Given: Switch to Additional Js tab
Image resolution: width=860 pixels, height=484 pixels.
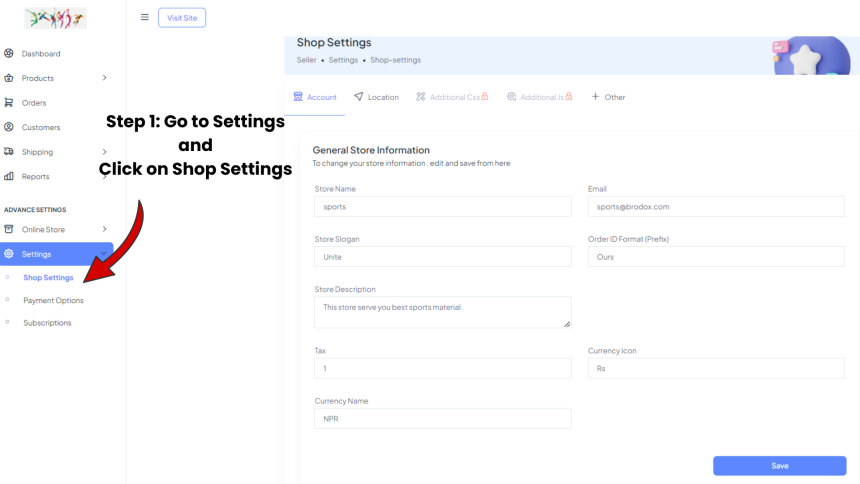Looking at the screenshot, I should click(540, 97).
